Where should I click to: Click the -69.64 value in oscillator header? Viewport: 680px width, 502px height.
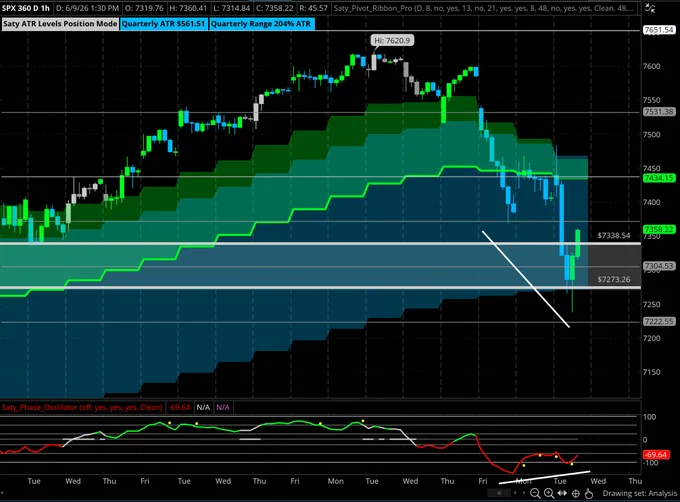click(180, 407)
